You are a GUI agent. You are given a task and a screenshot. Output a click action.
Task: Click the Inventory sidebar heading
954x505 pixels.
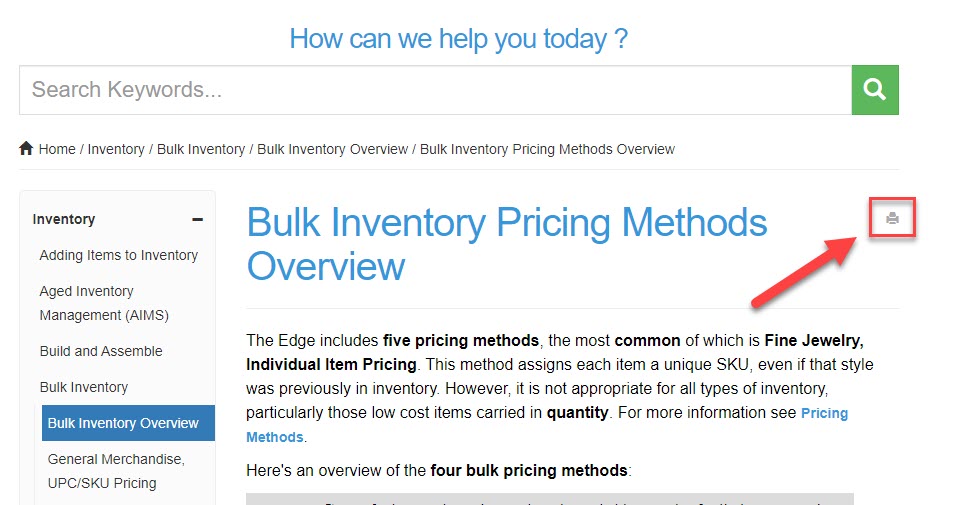pos(64,219)
